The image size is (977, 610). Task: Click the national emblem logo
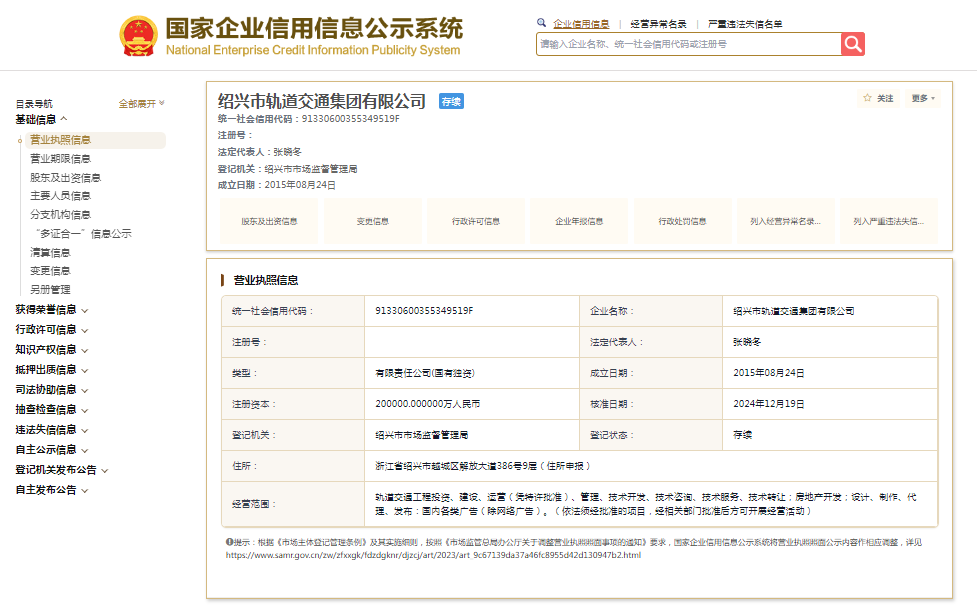[x=138, y=36]
